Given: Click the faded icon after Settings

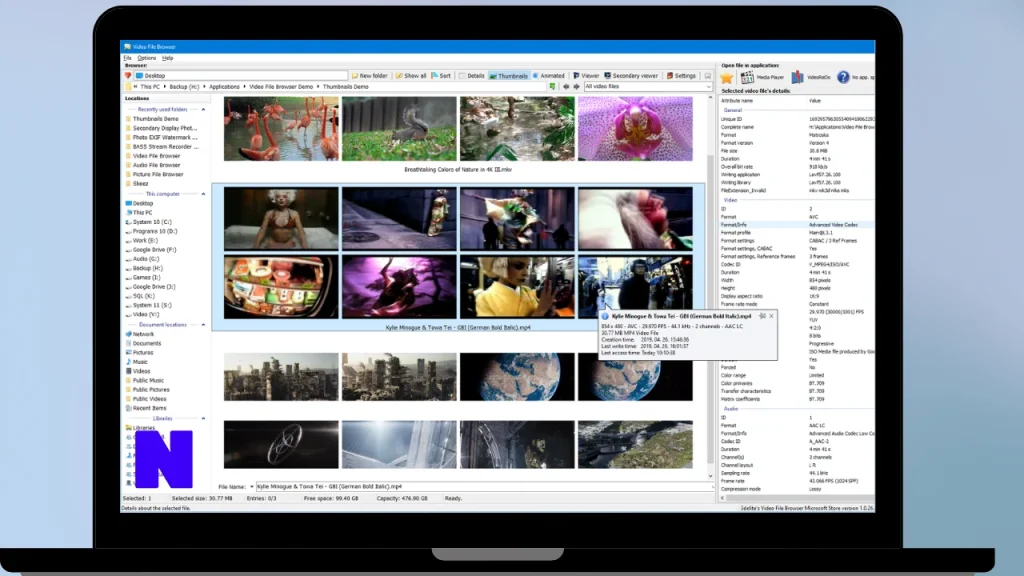Looking at the screenshot, I should point(707,76).
